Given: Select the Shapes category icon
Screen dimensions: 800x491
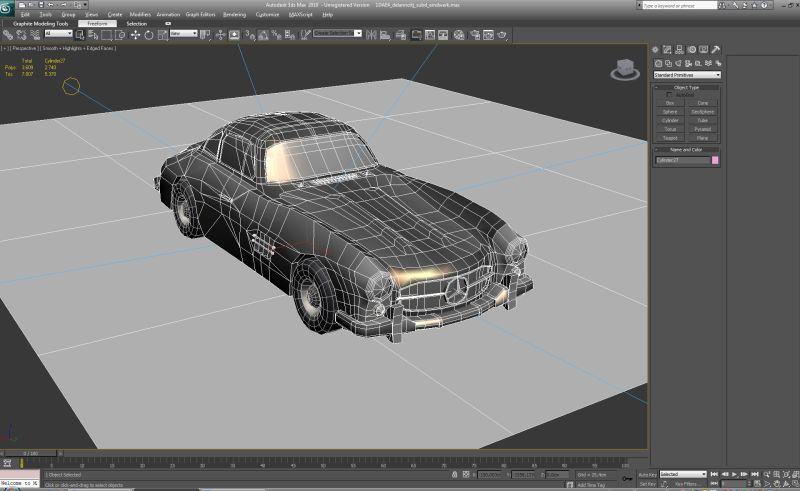Looking at the screenshot, I should point(668,63).
